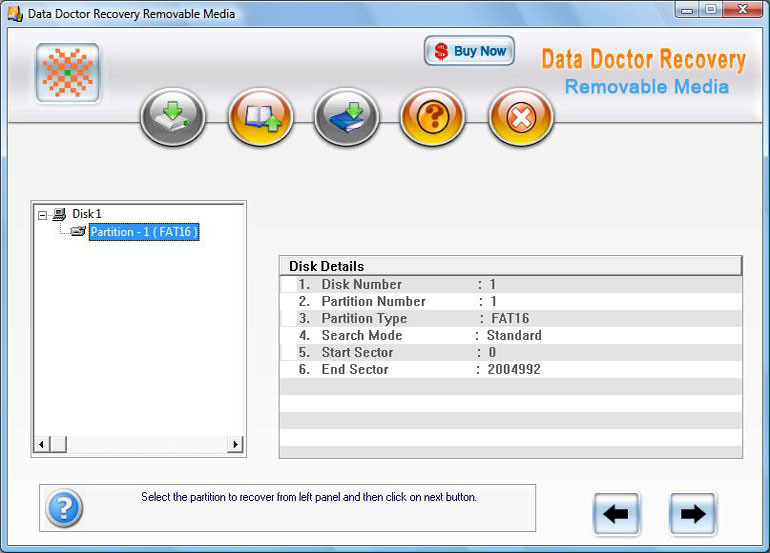This screenshot has width=770, height=553.
Task: Click the orange pixel logo icon
Action: point(68,73)
